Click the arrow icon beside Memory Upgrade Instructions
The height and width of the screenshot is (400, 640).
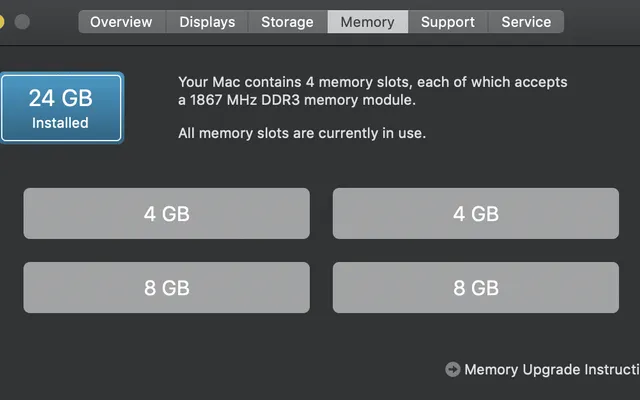point(452,369)
